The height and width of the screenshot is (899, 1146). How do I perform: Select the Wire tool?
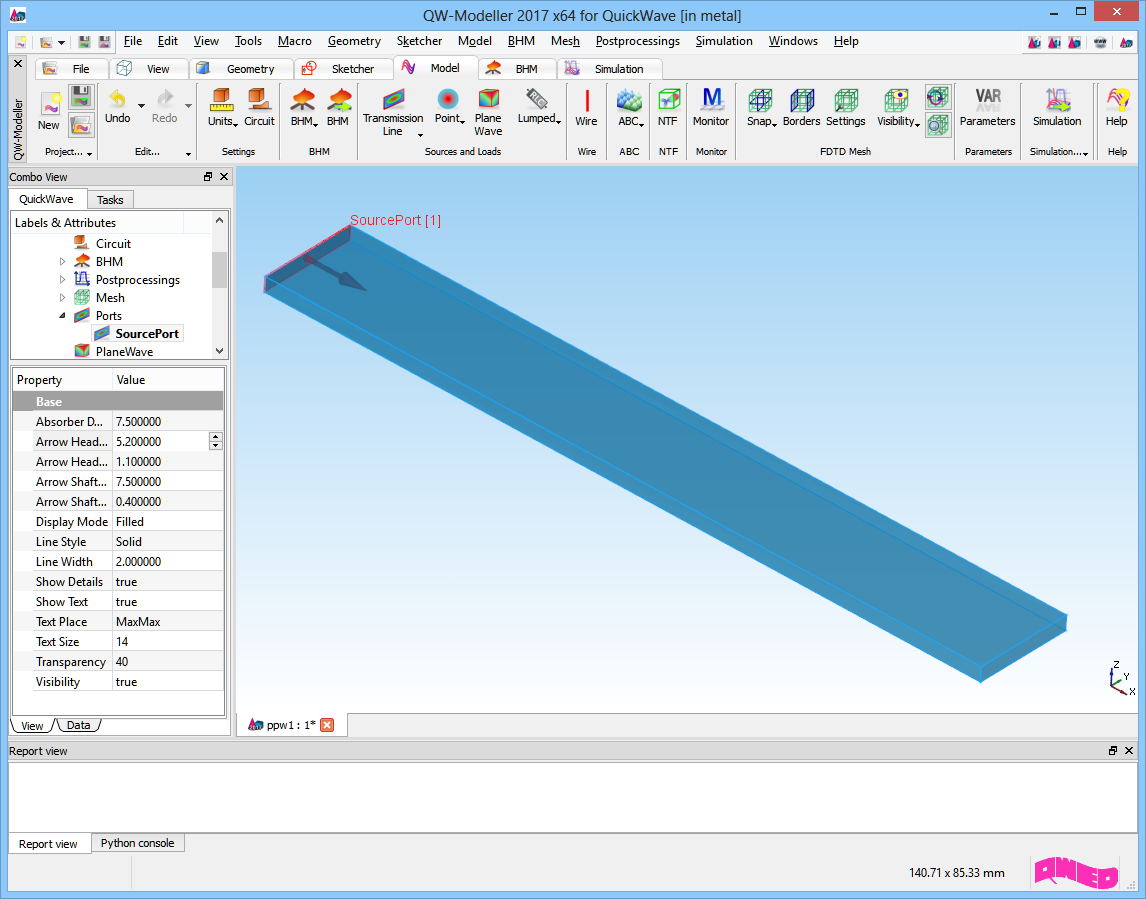click(586, 107)
